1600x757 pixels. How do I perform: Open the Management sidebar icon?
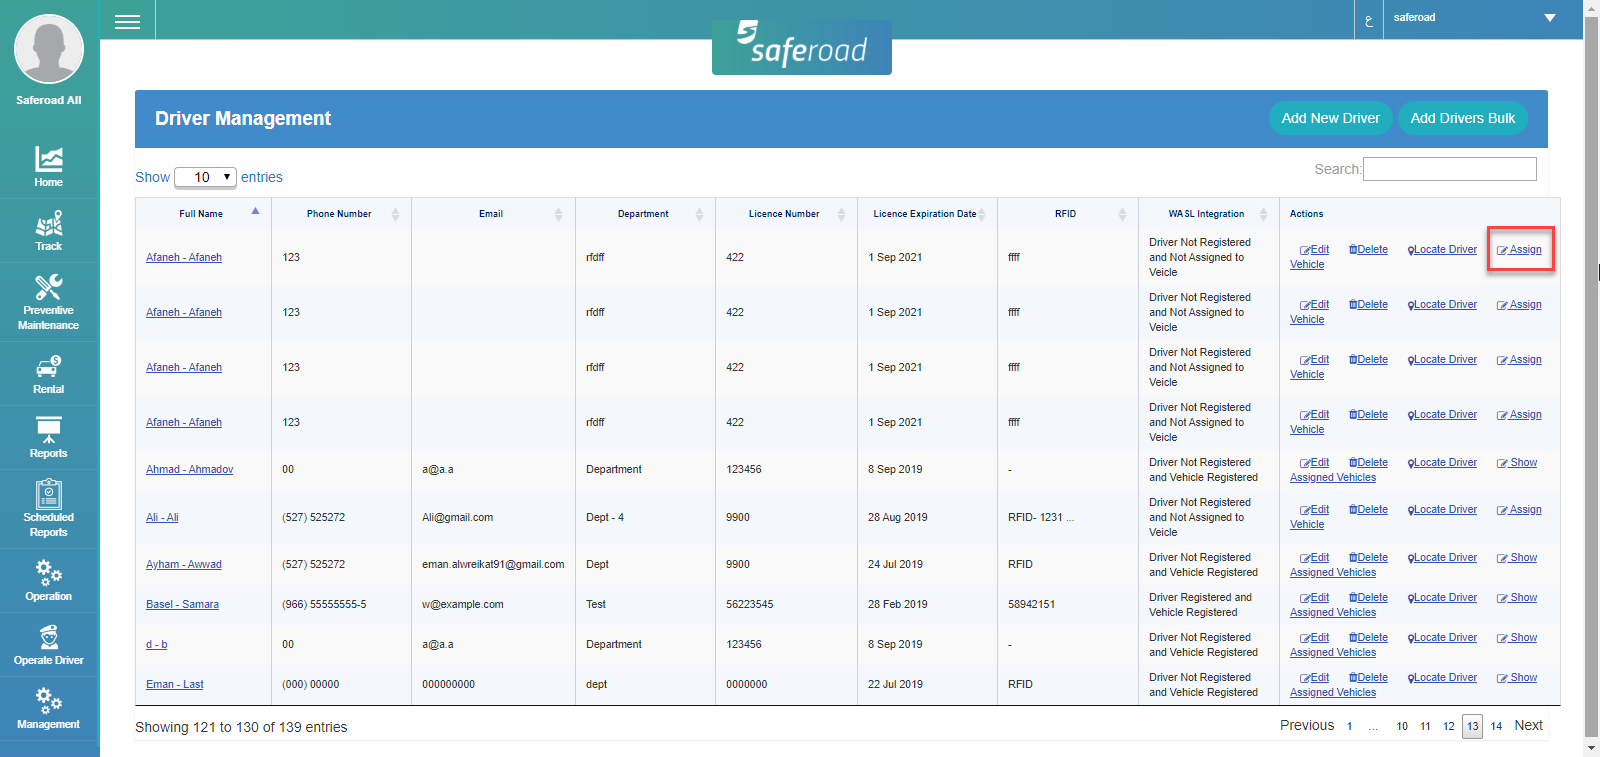48,708
